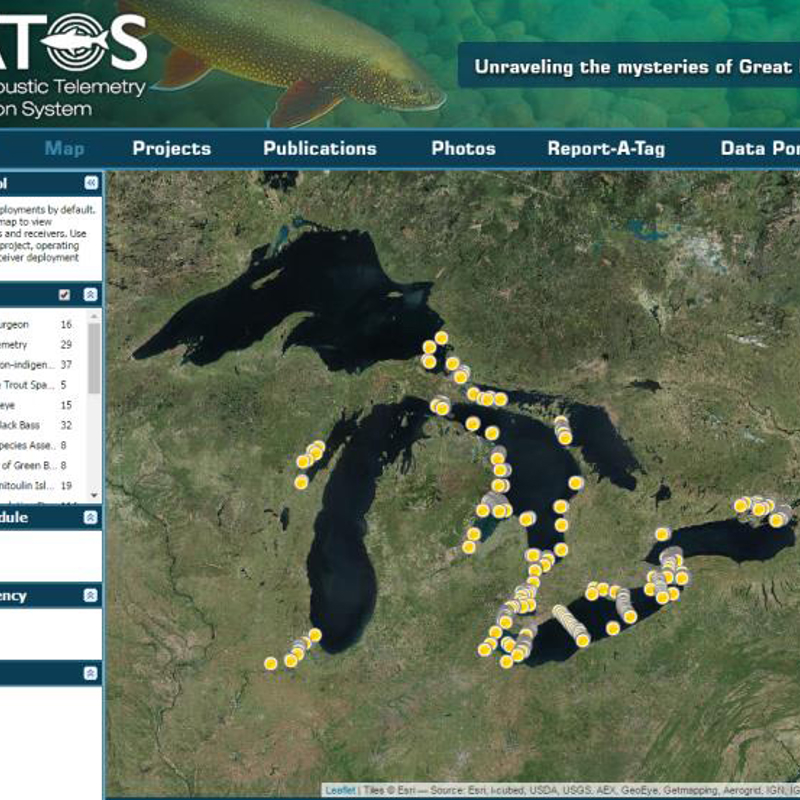Screen dimensions: 800x800
Task: Select the westernmost marker below Lake Michigan
Action: [271, 663]
